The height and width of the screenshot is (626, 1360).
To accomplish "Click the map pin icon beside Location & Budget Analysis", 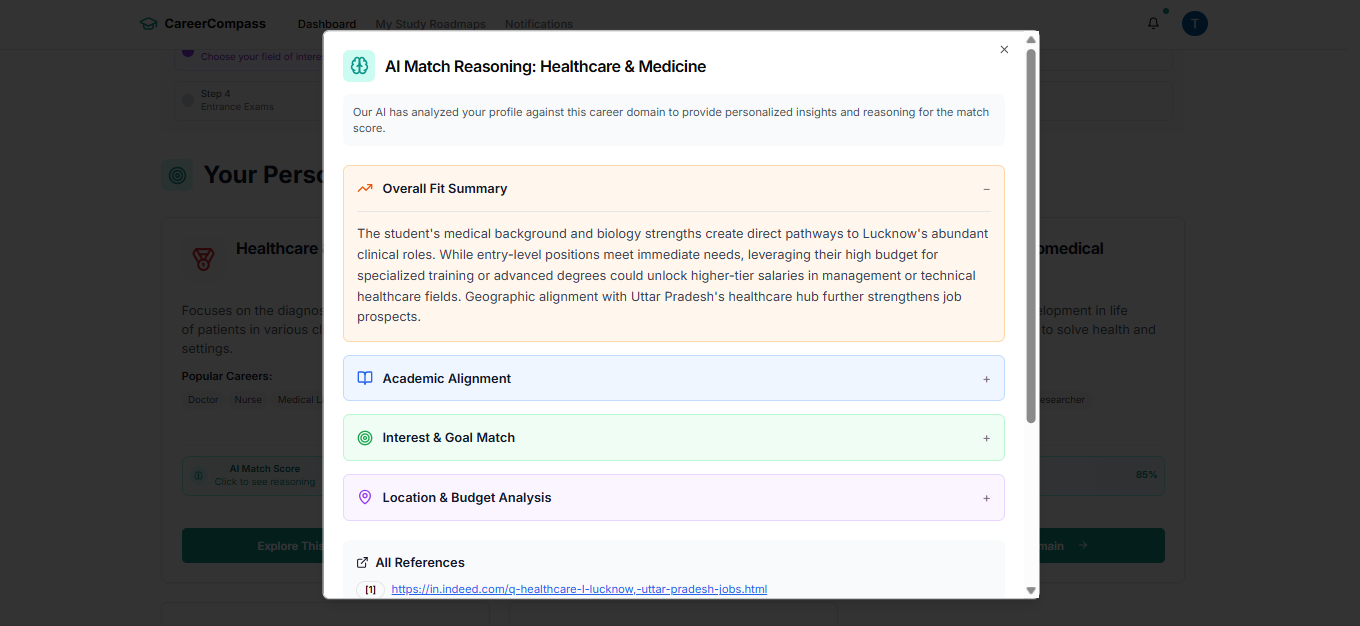I will click(x=365, y=497).
